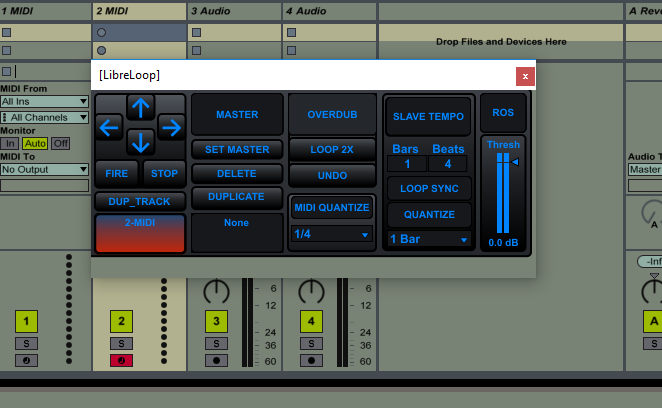The image size is (662, 408).
Task: Click the right arrow navigation button
Action: (x=171, y=127)
